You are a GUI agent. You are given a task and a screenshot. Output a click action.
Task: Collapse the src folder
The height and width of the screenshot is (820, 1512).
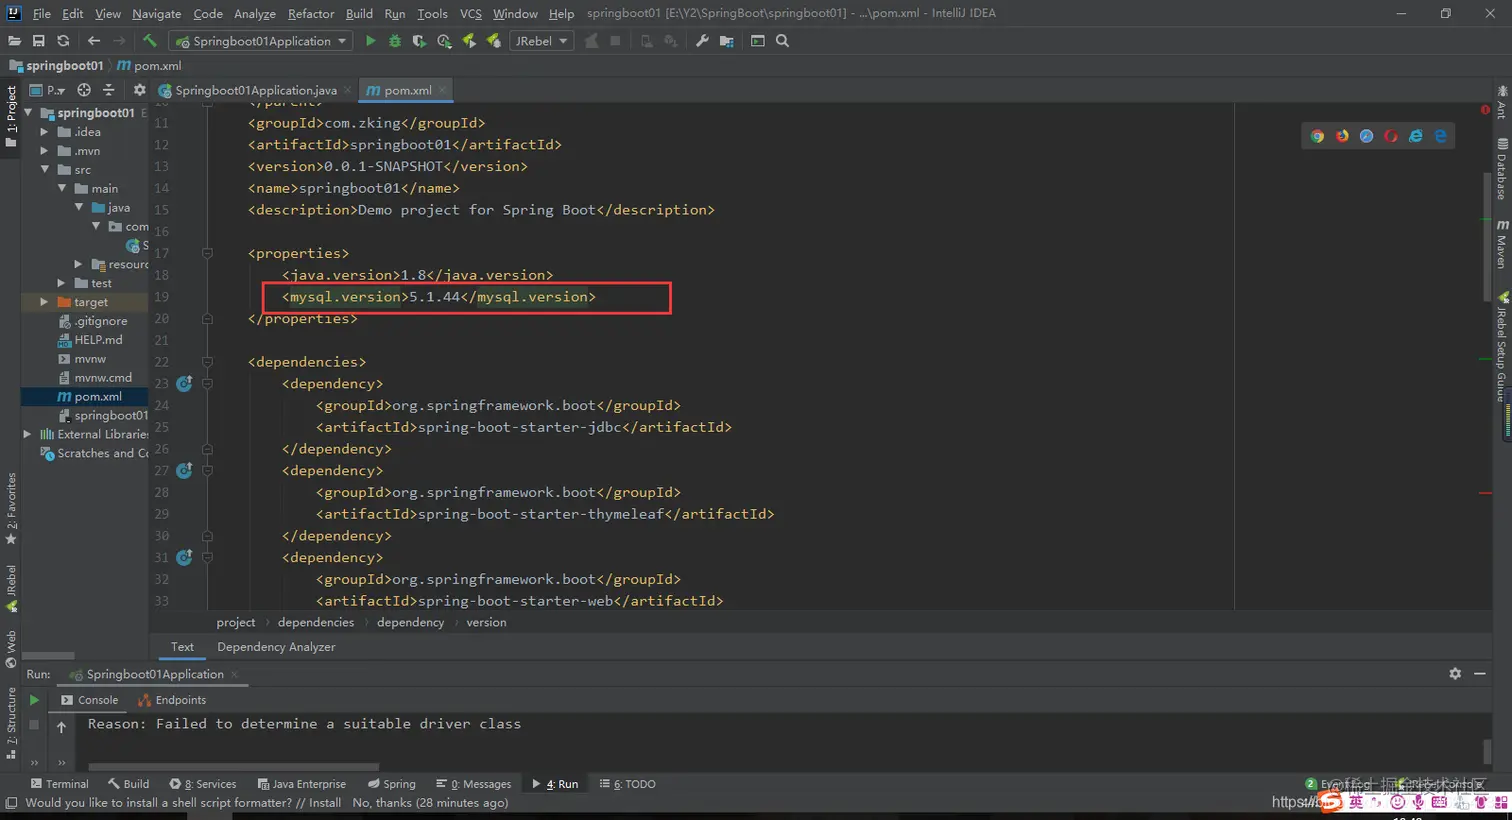[45, 170]
